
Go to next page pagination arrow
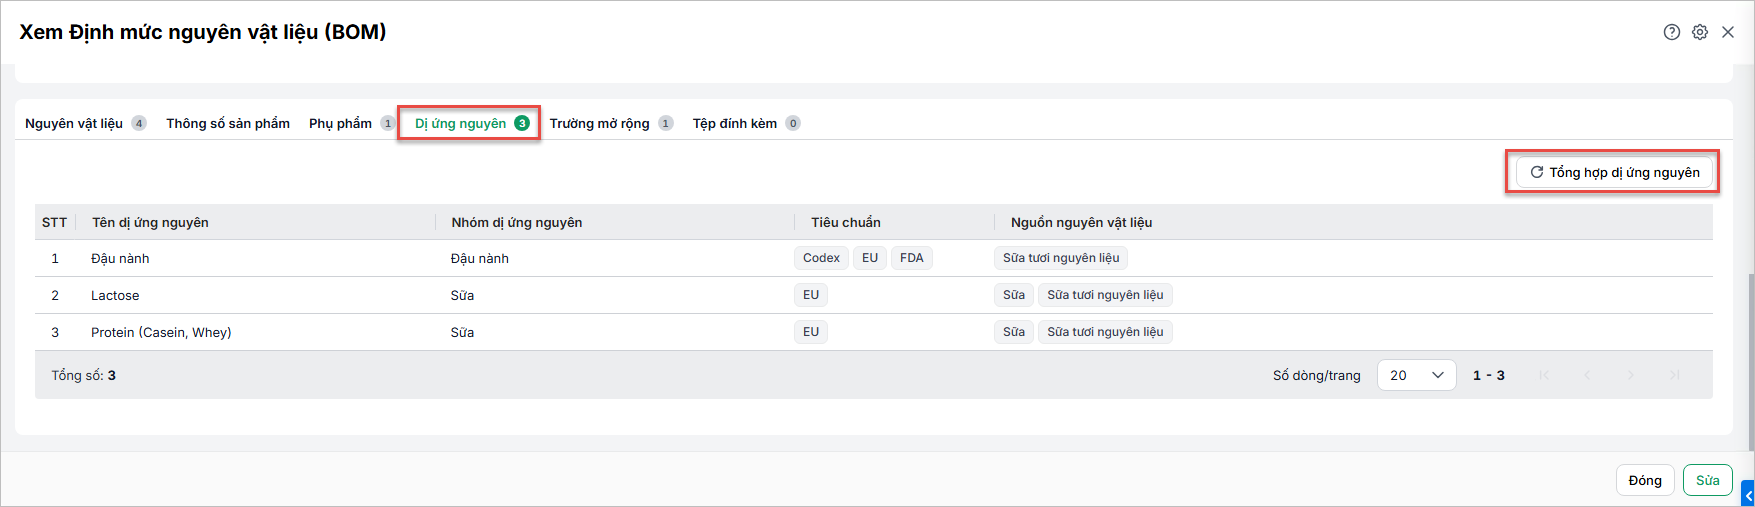(x=1630, y=375)
